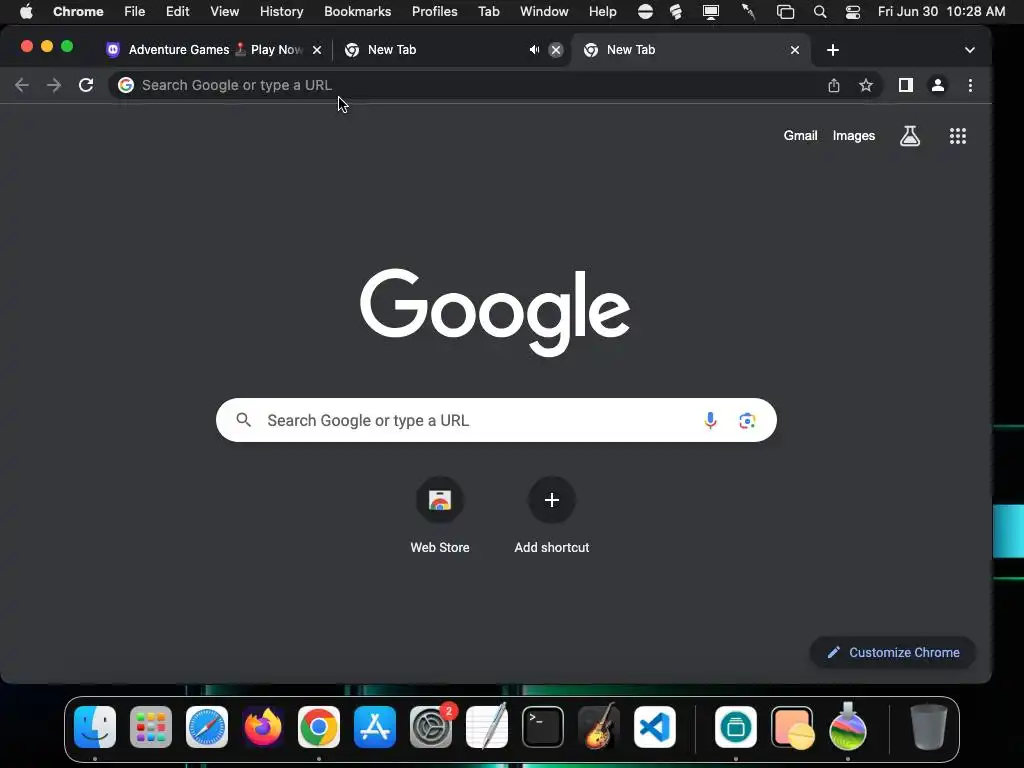Open the Trash in the Dock
The height and width of the screenshot is (768, 1024).
929,727
